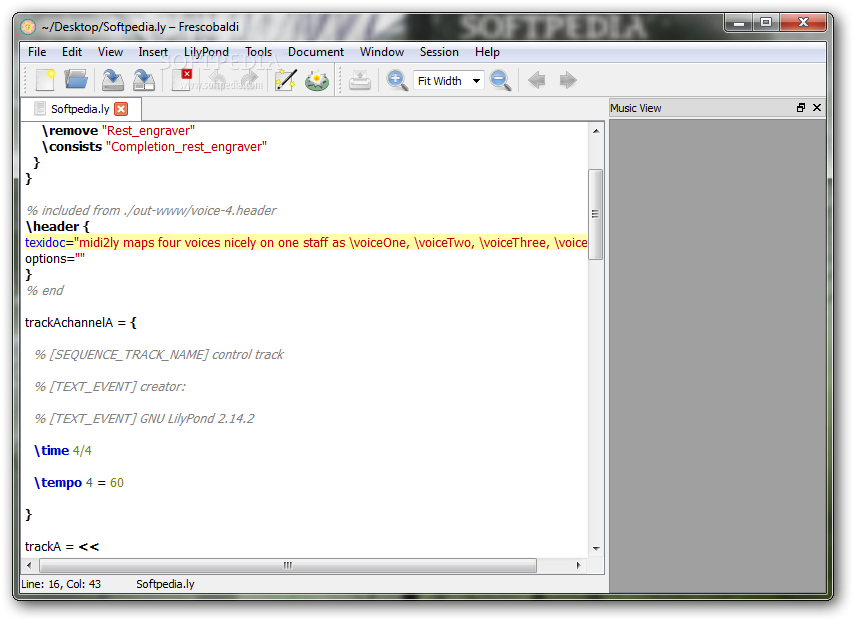Viewport: 854px width, 621px height.
Task: Click inside the gray Music View area
Action: [x=717, y=356]
